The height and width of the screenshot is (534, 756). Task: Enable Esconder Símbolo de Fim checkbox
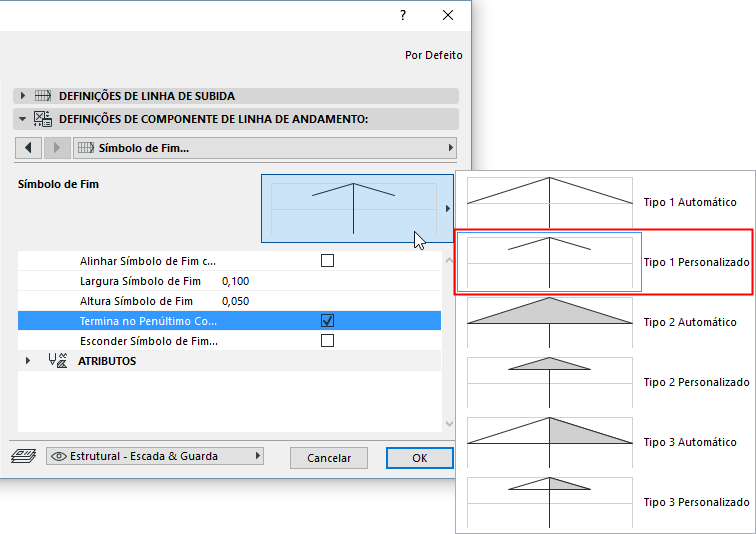[x=327, y=341]
